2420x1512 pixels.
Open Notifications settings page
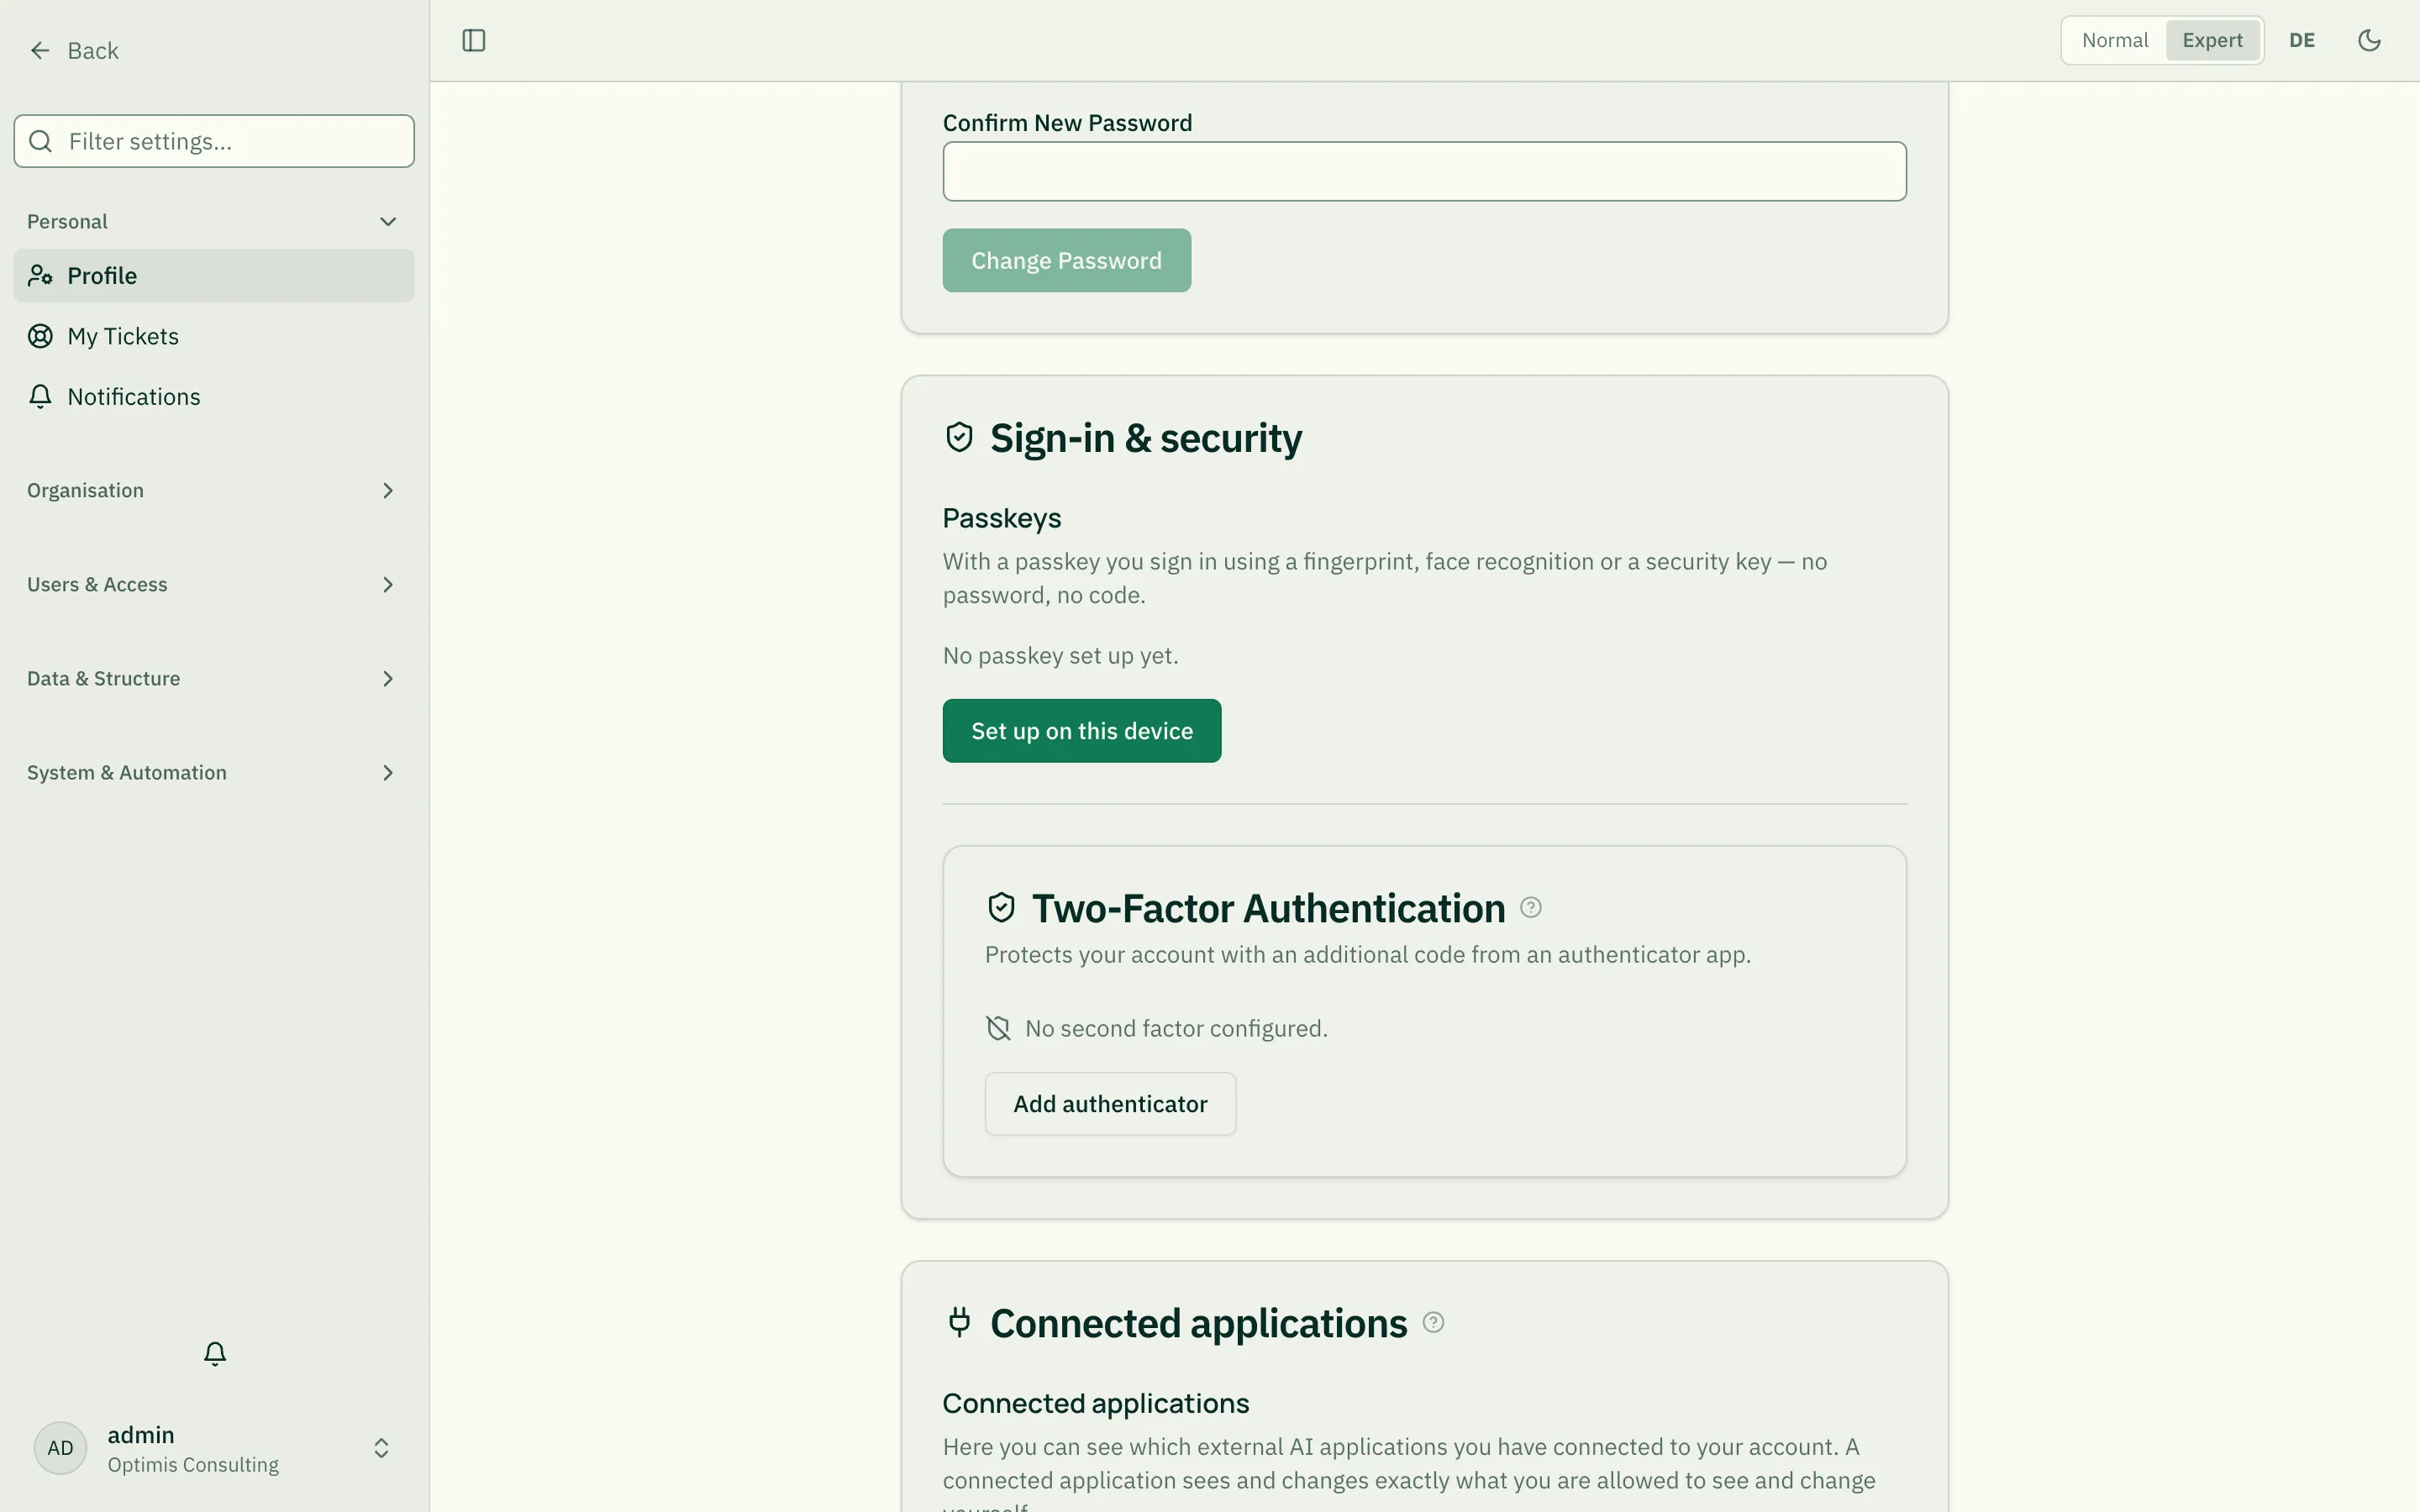tap(214, 396)
